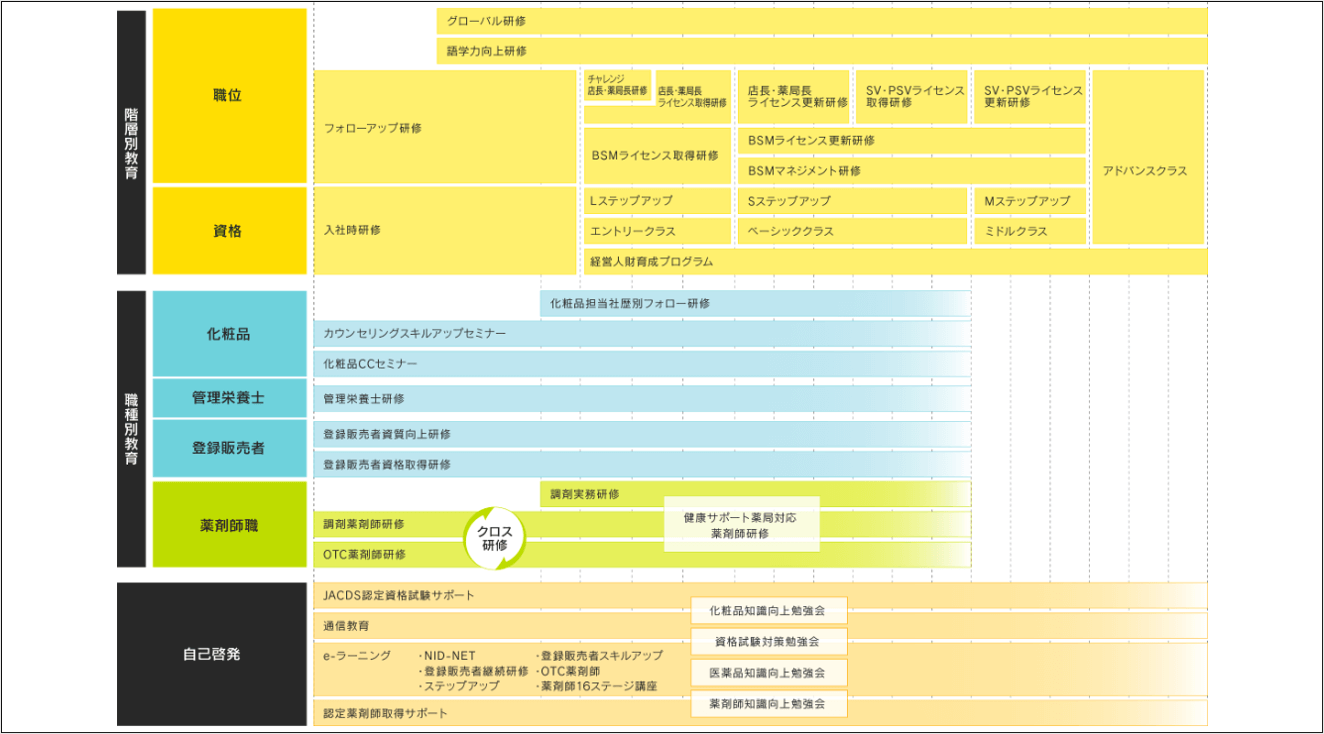Open the フォローアップ研修 box
Image resolution: width=1324 pixels, height=734 pixels.
444,128
